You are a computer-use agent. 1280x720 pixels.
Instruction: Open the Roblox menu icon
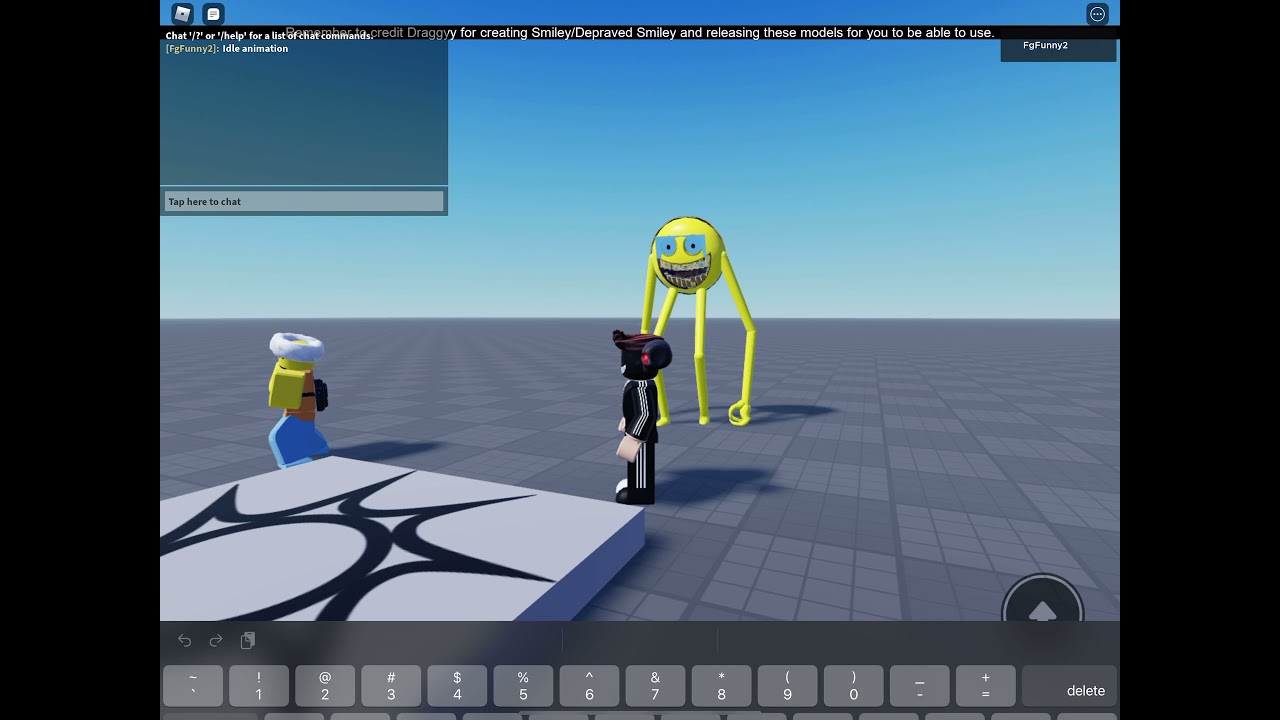point(182,14)
